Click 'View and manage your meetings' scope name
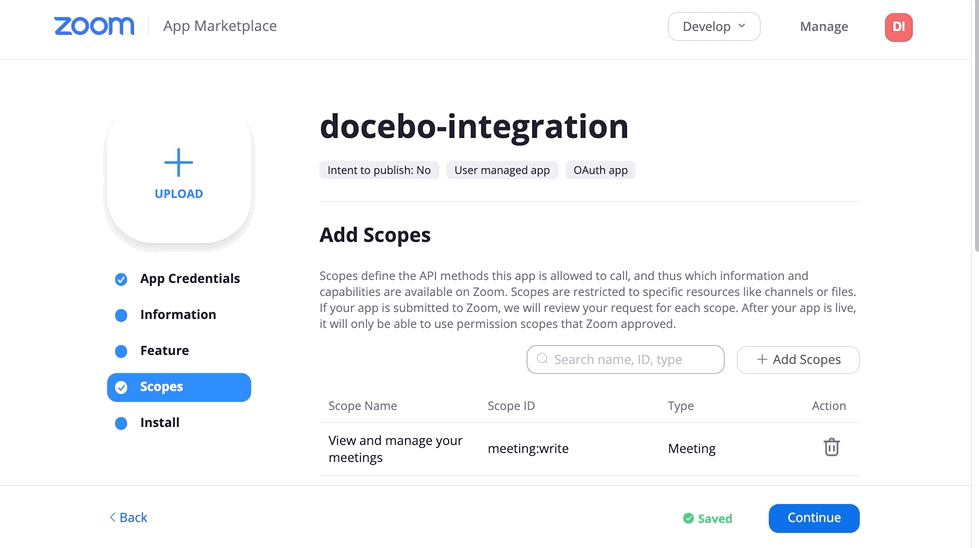Viewport: 979px width, 548px height. [395, 449]
